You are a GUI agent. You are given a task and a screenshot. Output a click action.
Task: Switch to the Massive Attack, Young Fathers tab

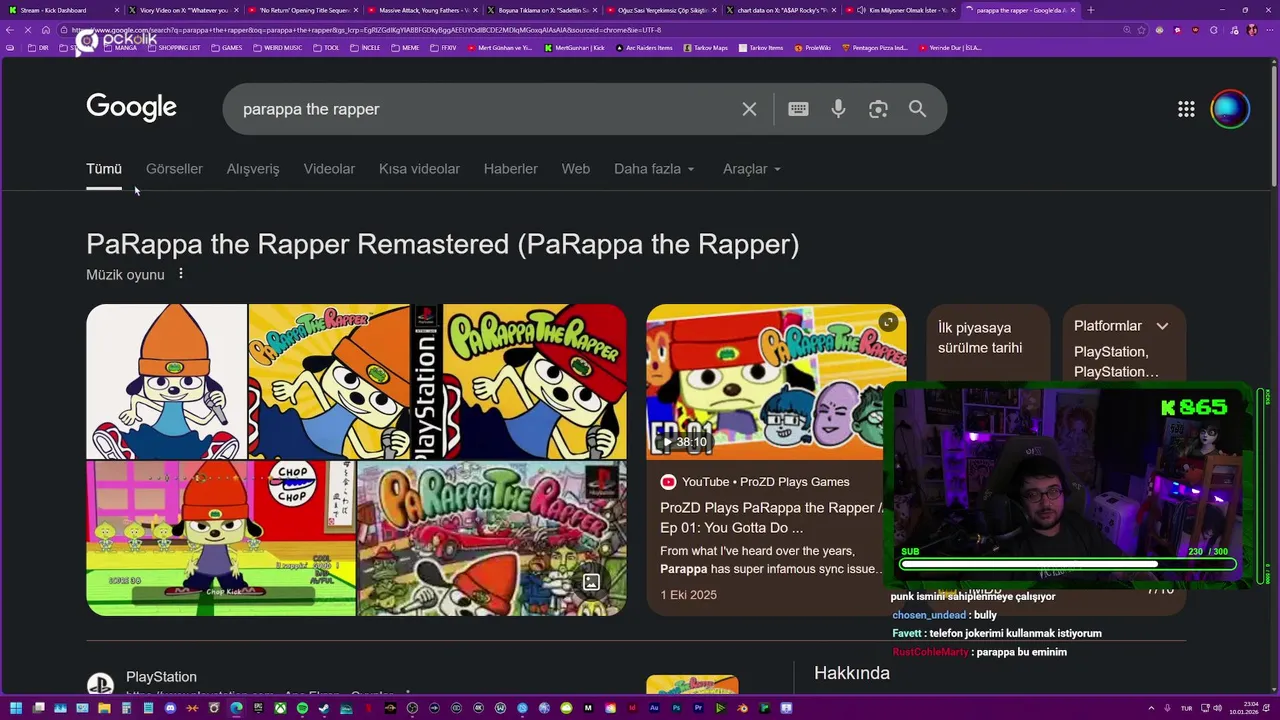[x=423, y=10]
